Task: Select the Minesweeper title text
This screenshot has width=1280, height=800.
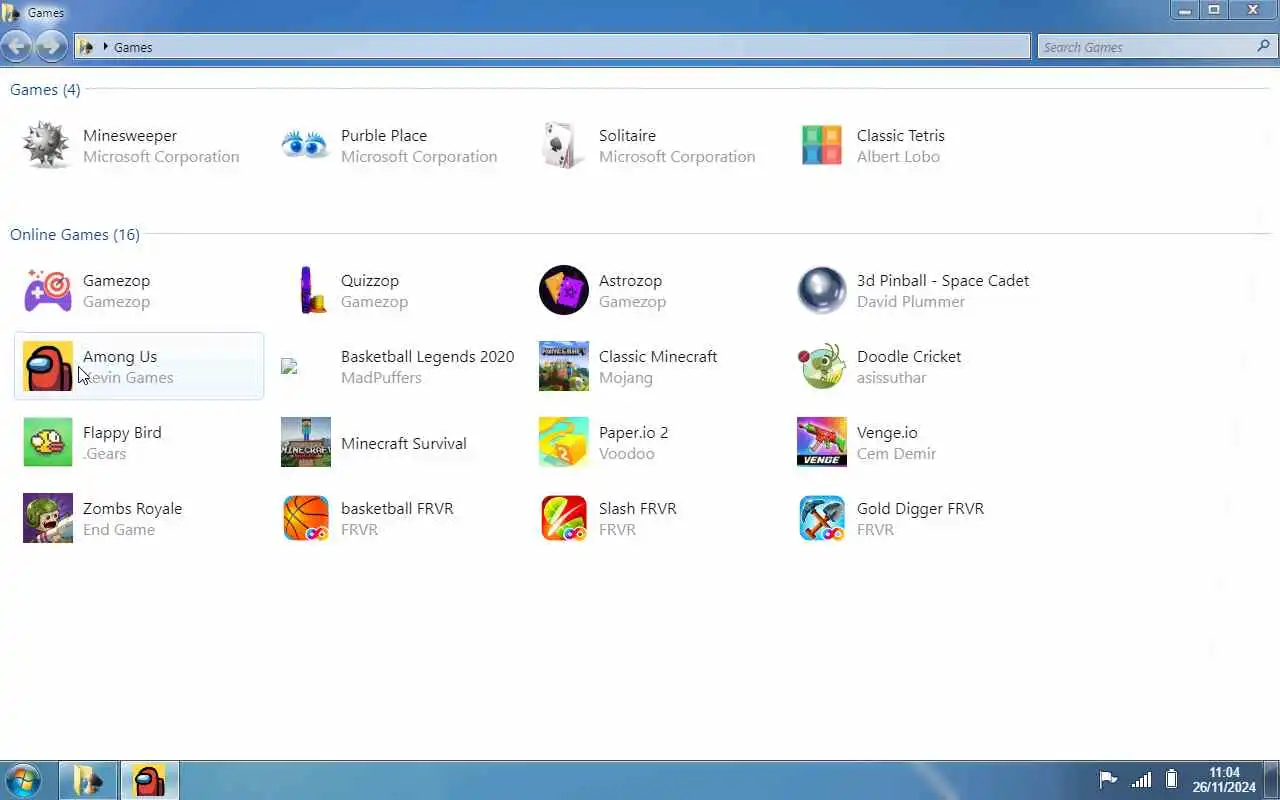Action: click(x=130, y=135)
